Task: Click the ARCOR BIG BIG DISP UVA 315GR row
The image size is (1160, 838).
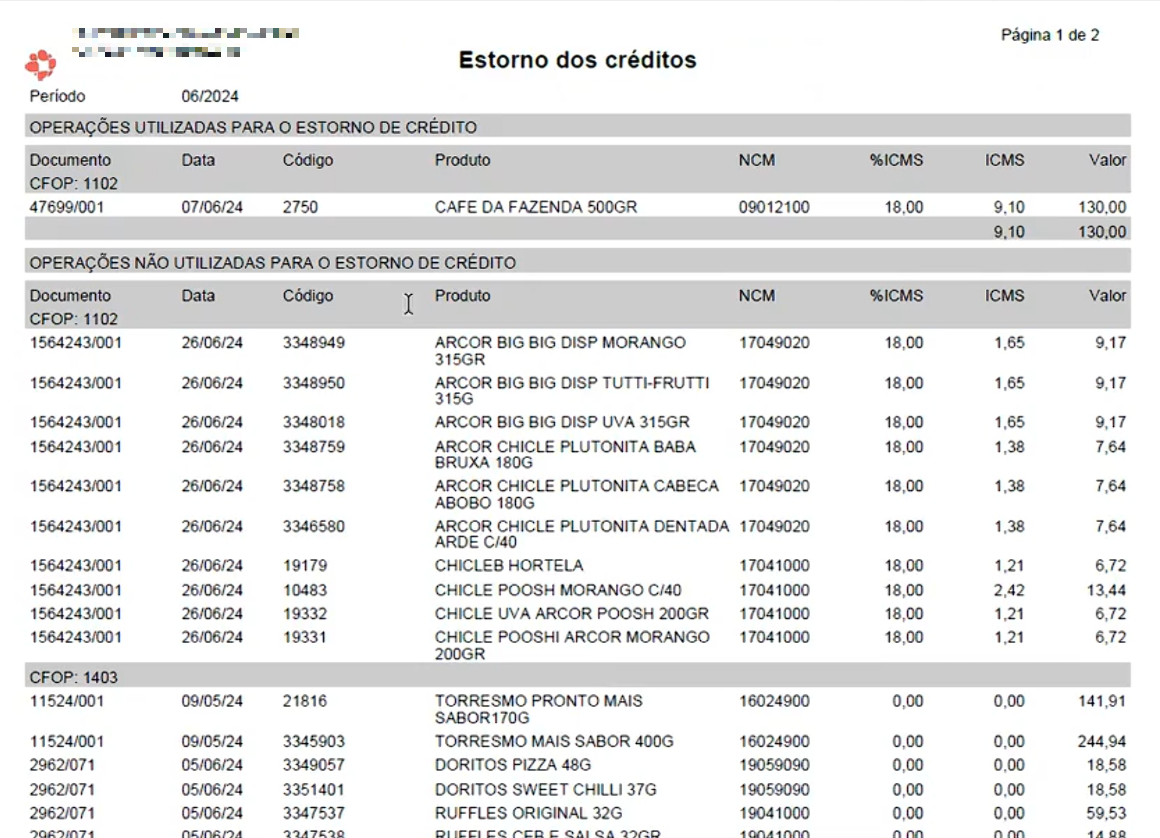Action: point(561,422)
